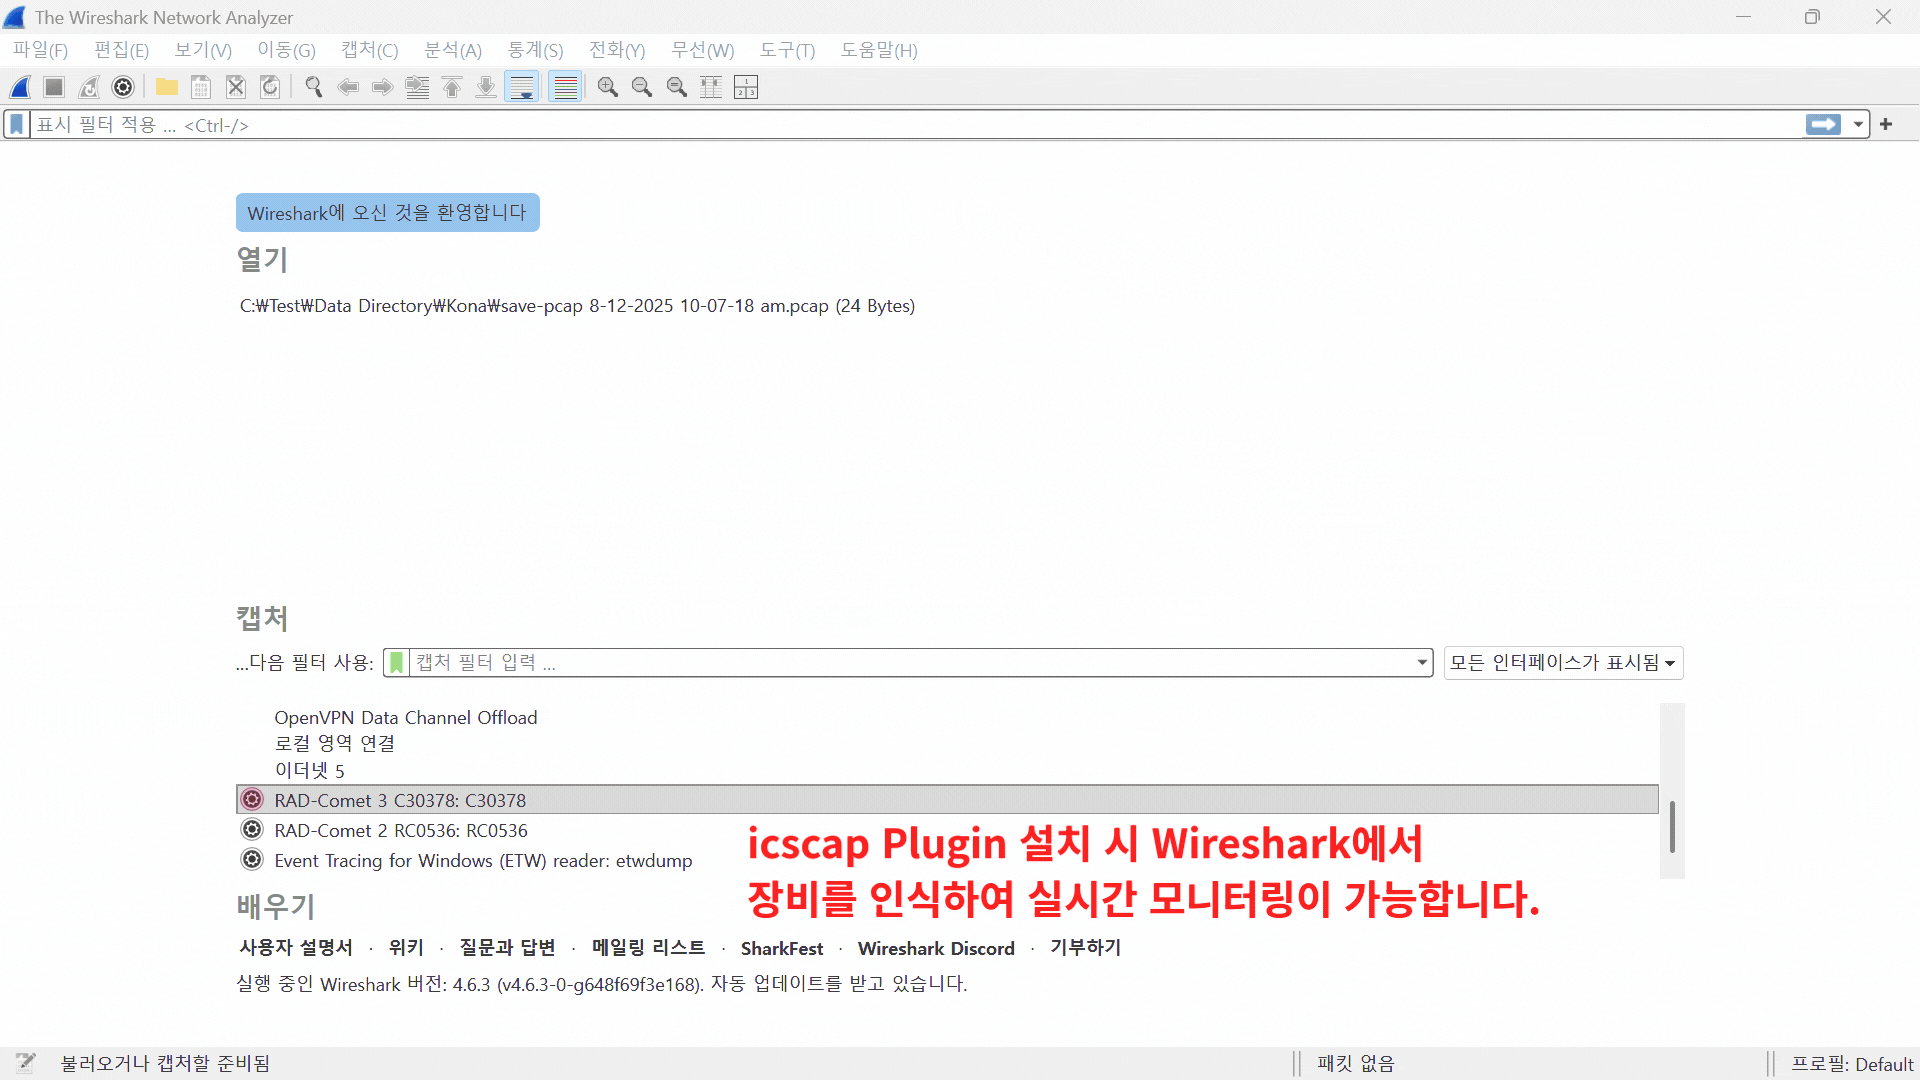
Task: Click the reload capture file icon
Action: pyautogui.click(x=270, y=88)
